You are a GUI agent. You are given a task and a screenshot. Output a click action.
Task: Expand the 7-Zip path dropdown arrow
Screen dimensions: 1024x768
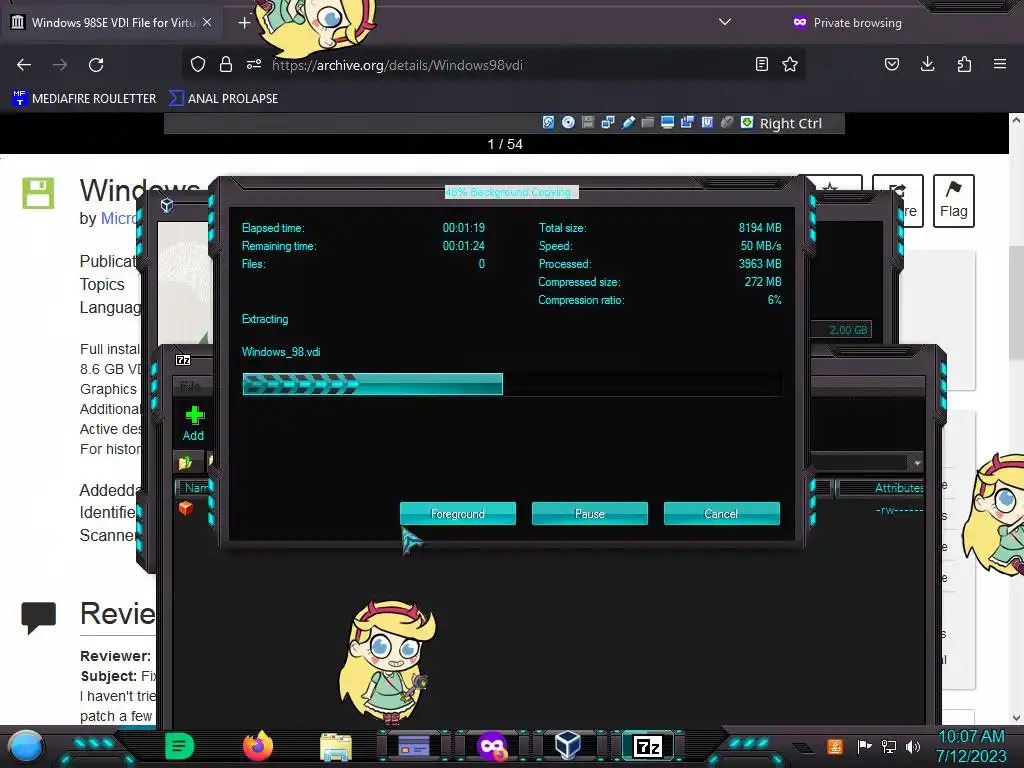(x=917, y=462)
